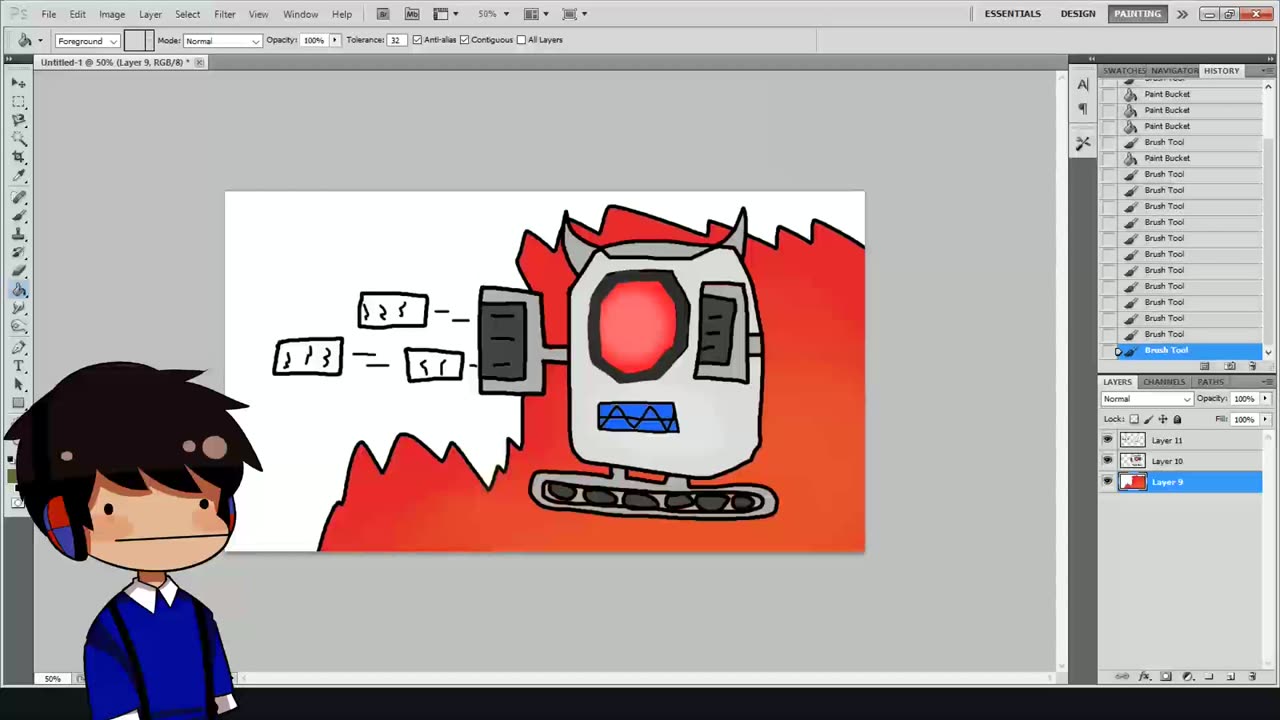This screenshot has height=720, width=1280.
Task: Delete layer with trash icon
Action: coord(1252,677)
